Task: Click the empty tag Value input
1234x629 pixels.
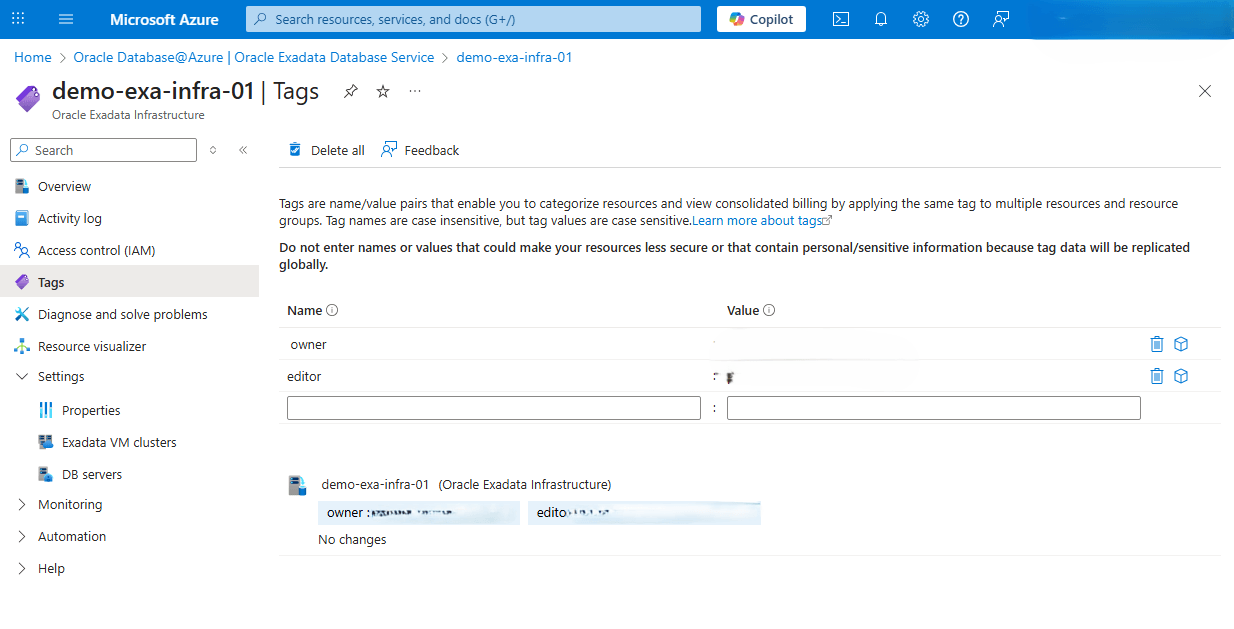Action: click(x=934, y=408)
